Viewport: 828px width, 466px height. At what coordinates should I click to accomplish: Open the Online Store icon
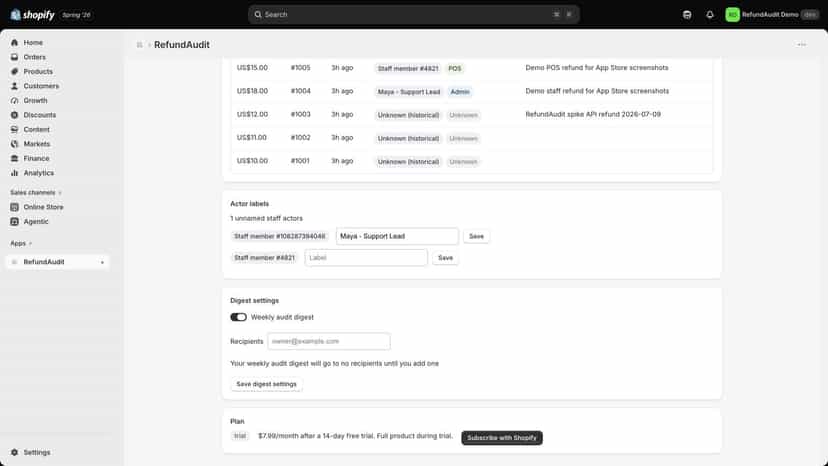[x=14, y=207]
